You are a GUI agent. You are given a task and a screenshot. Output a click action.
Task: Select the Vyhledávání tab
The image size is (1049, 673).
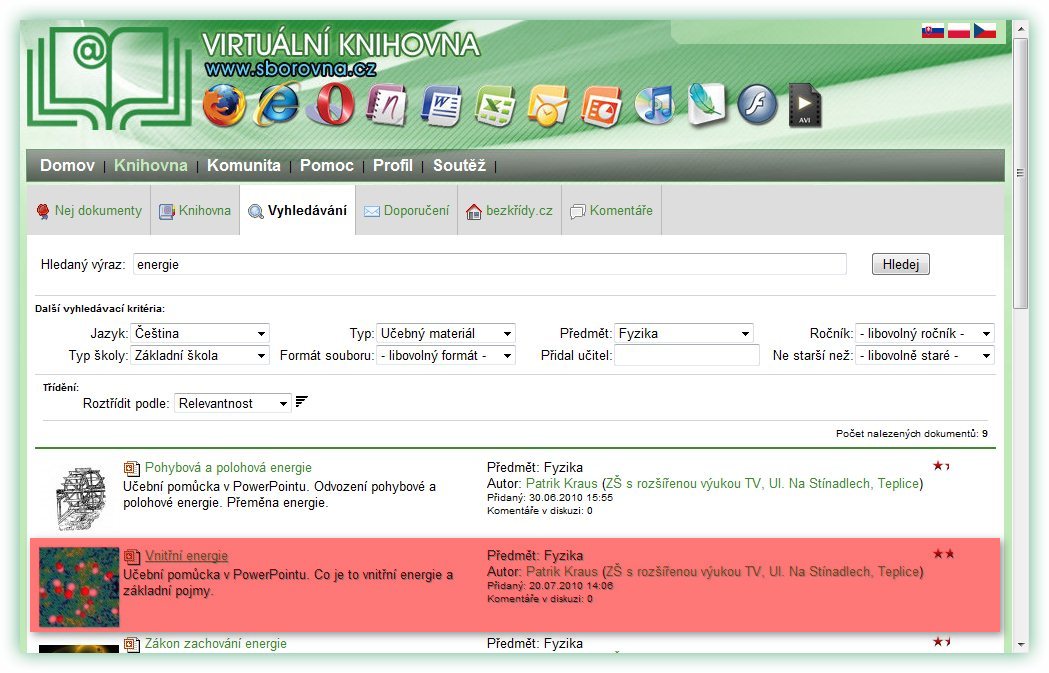coord(298,211)
